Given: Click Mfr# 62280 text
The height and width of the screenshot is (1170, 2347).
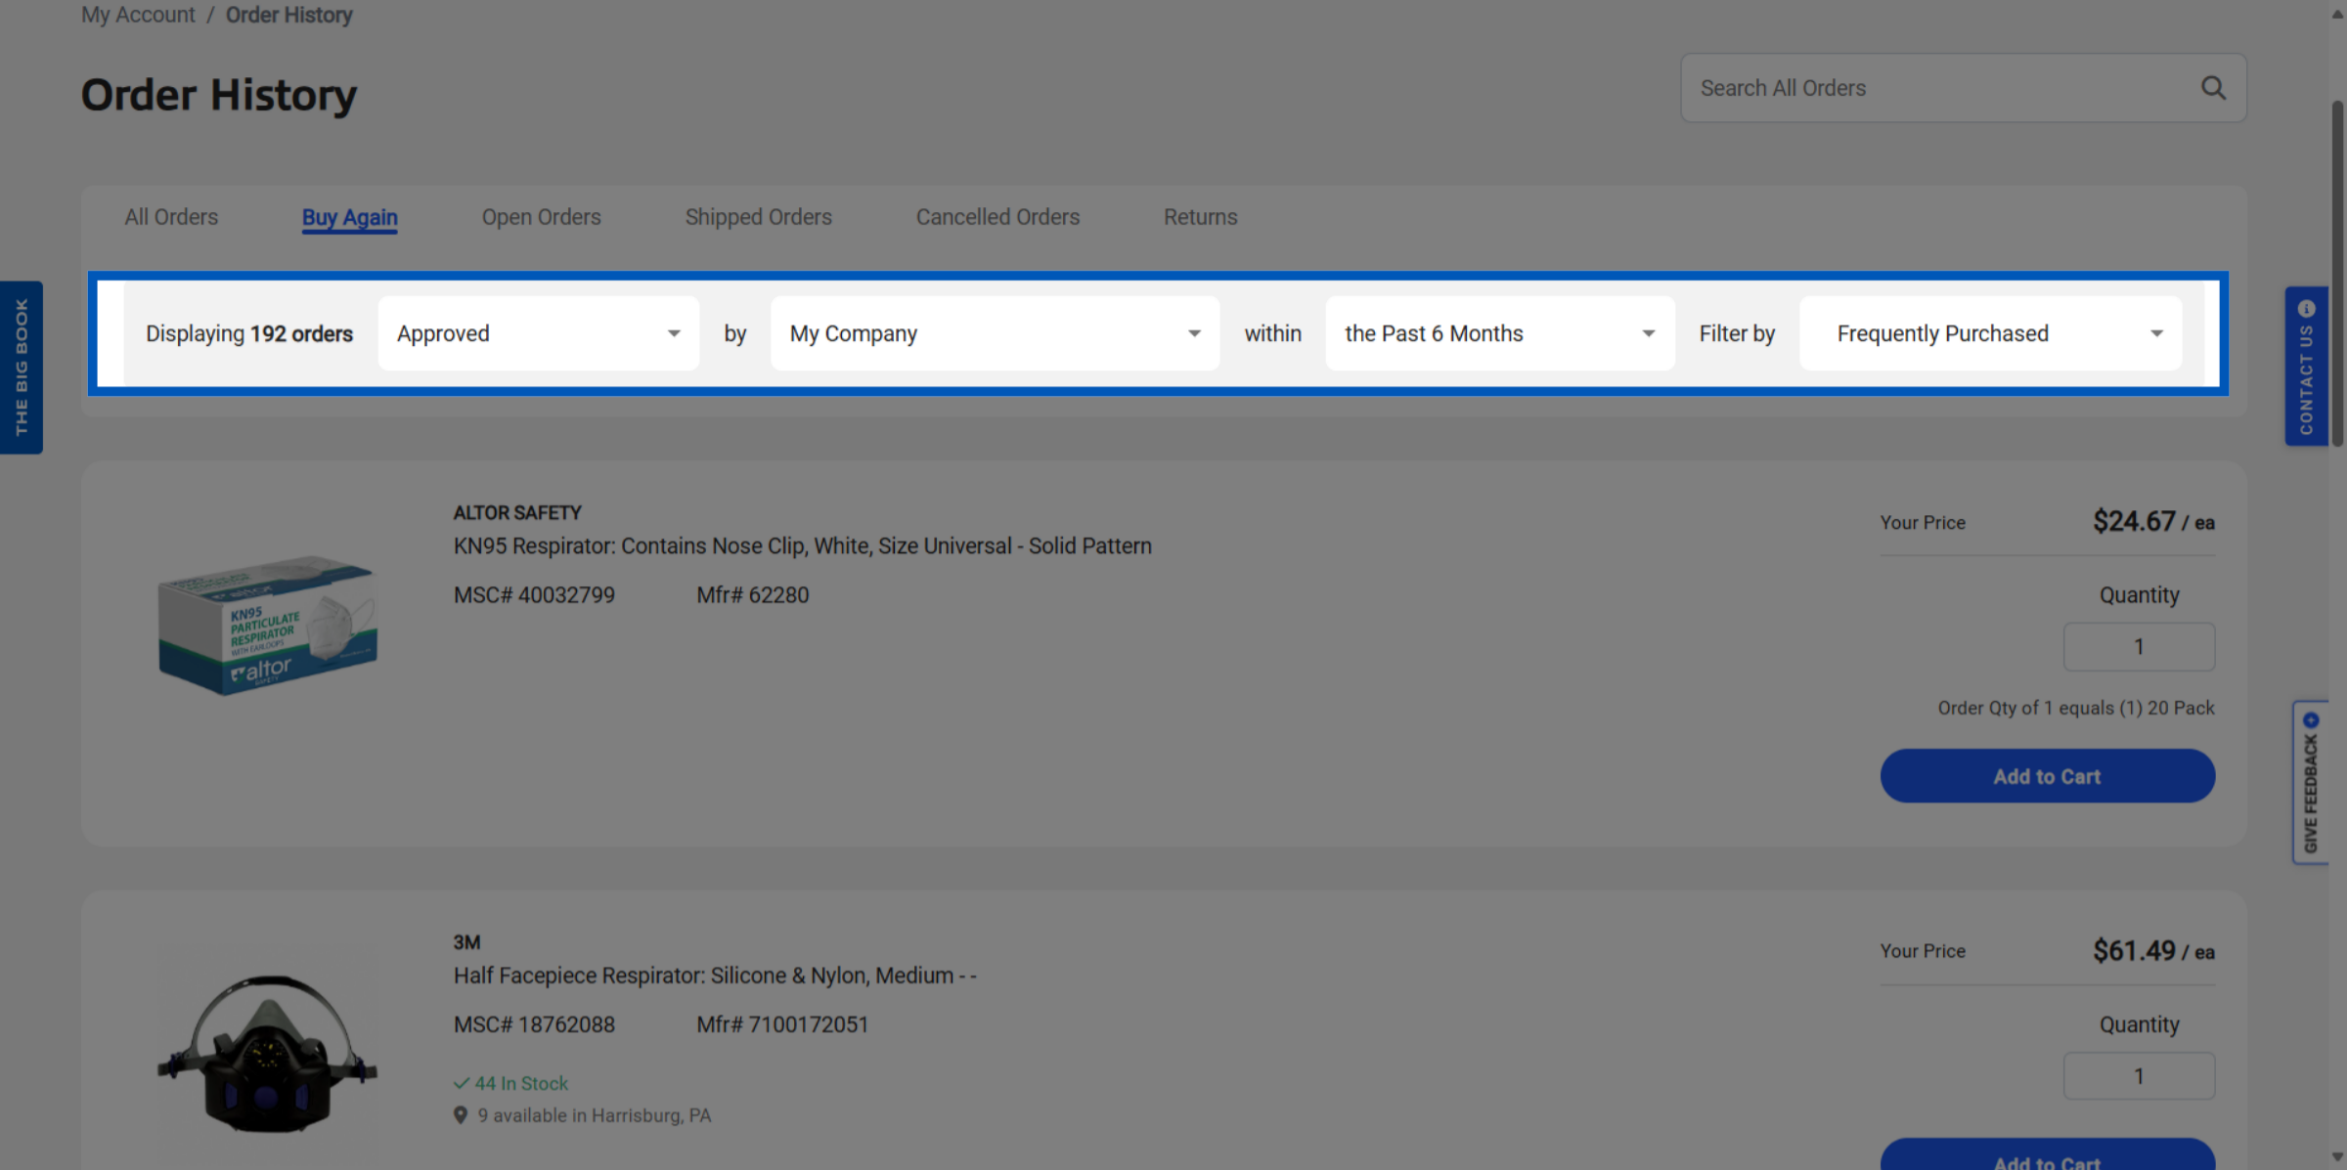Looking at the screenshot, I should (x=753, y=595).
